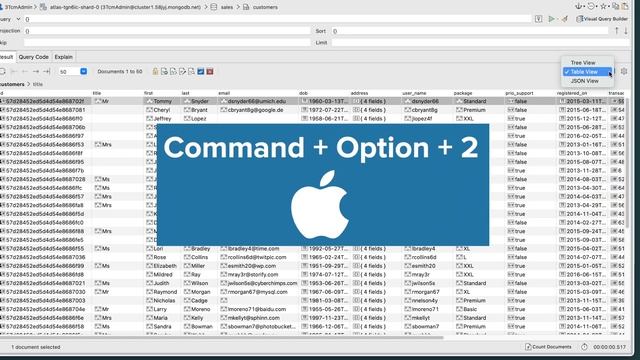Select user_name cell jwilson5s
640x360 pixels.
tap(423, 283)
